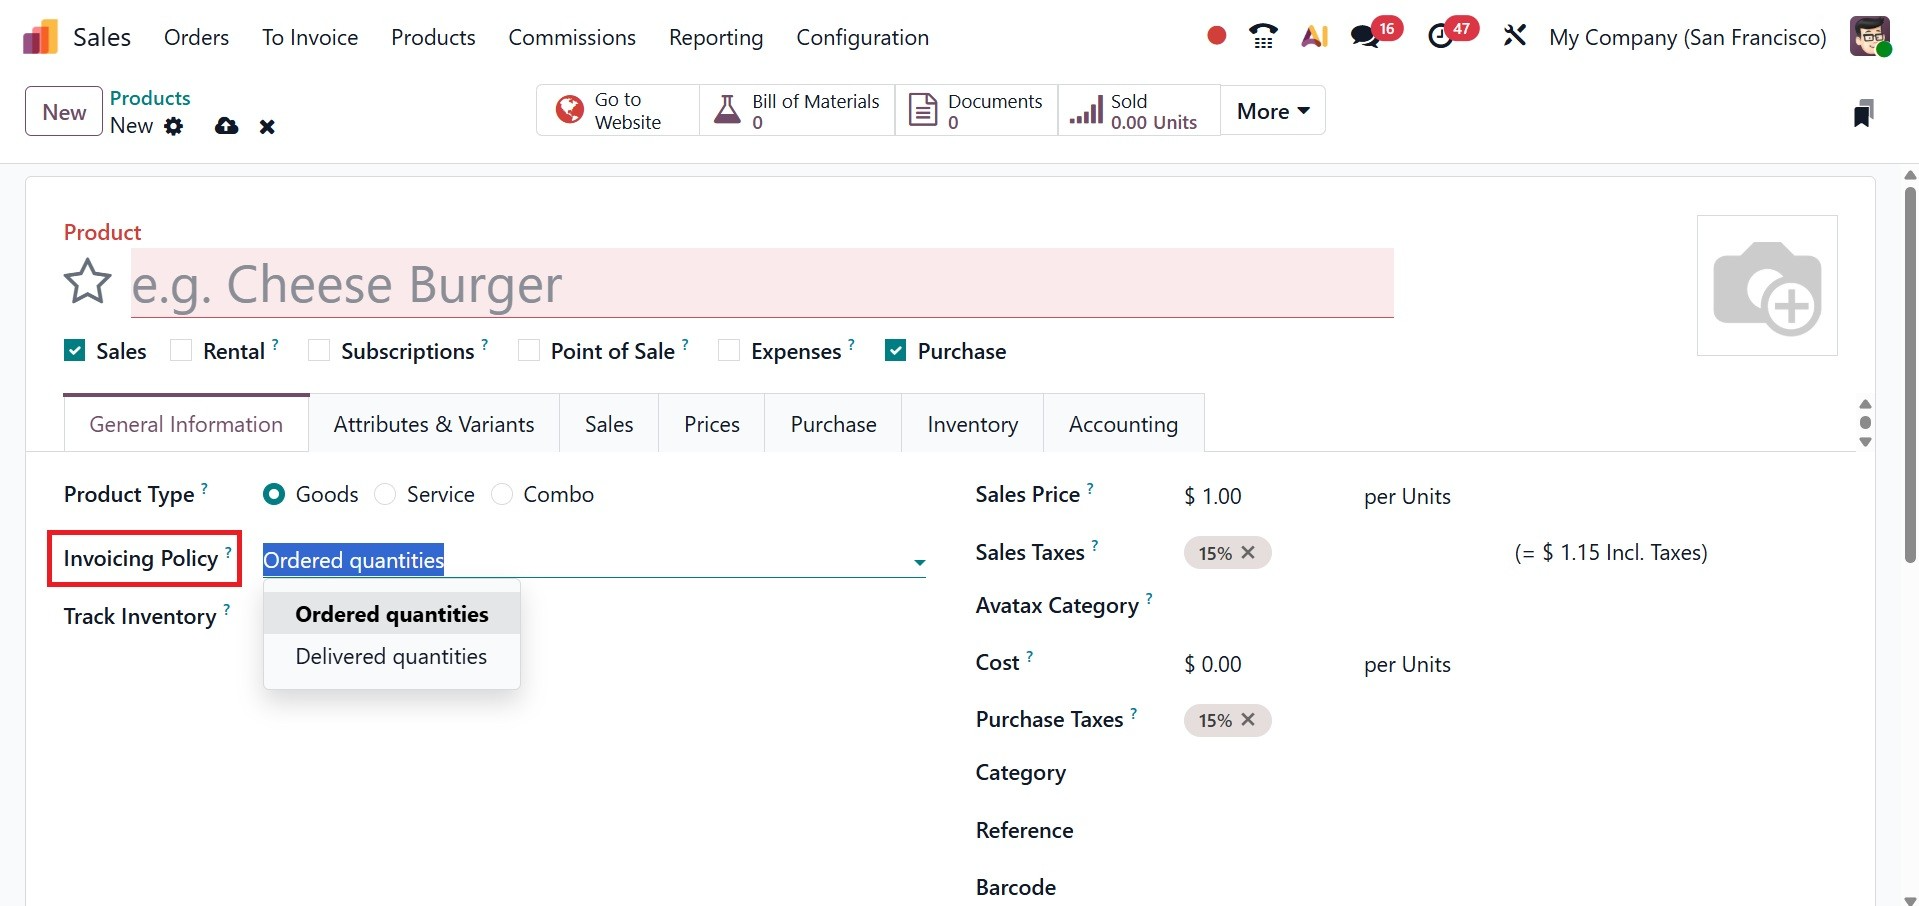Open the Reporting menu

[715, 38]
